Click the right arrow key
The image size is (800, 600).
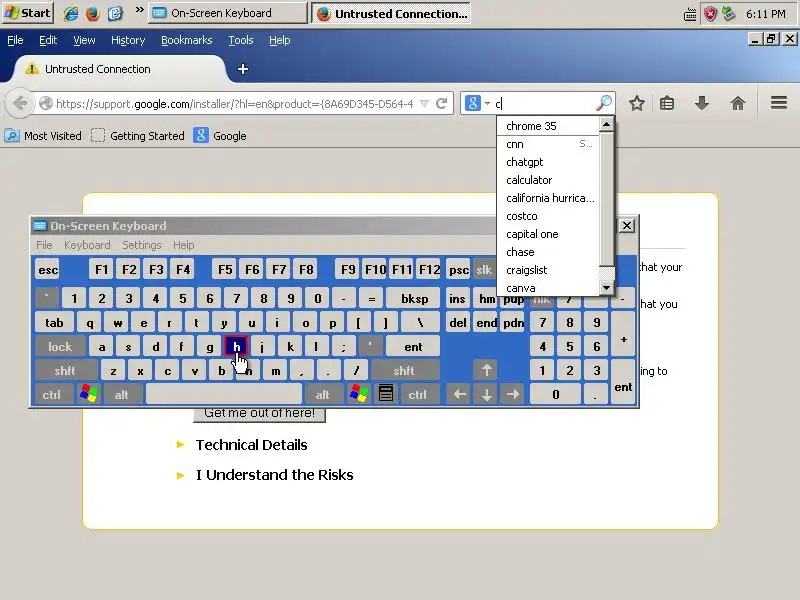pyautogui.click(x=513, y=394)
